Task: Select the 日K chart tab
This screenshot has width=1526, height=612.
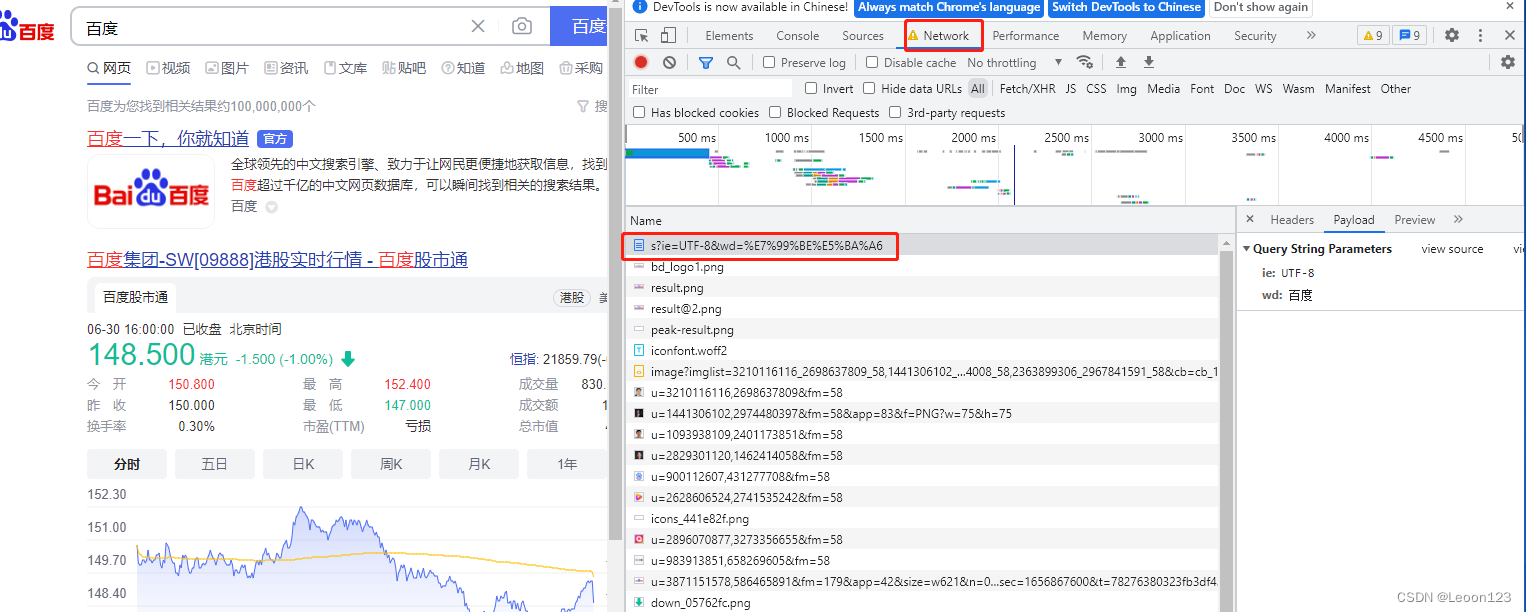Action: 303,464
